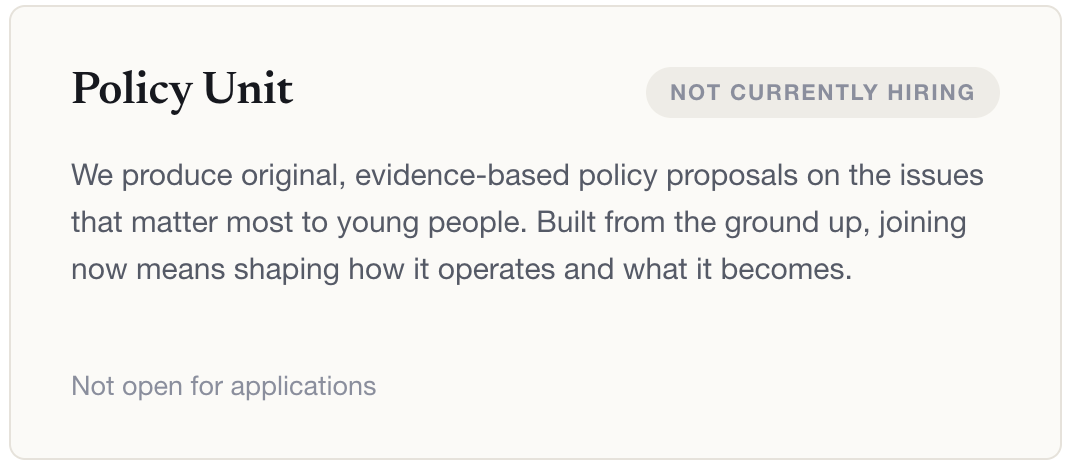Screen dimensions: 1076x466
Task: Click the word 'joining' in the description
Action: [x=922, y=224]
